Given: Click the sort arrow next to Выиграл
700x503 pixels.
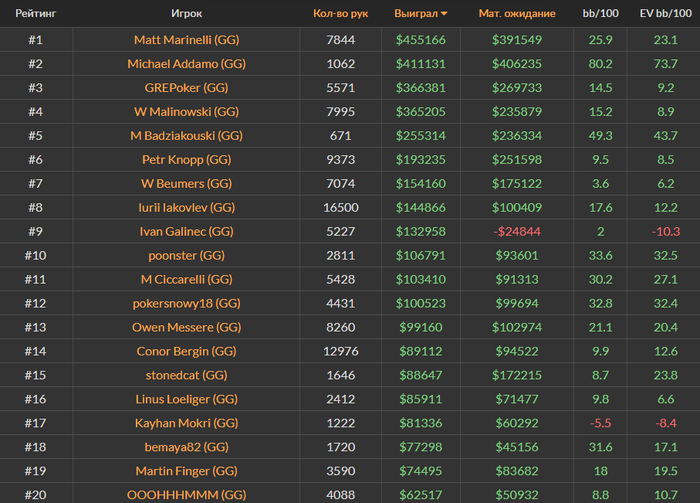Looking at the screenshot, I should [444, 14].
